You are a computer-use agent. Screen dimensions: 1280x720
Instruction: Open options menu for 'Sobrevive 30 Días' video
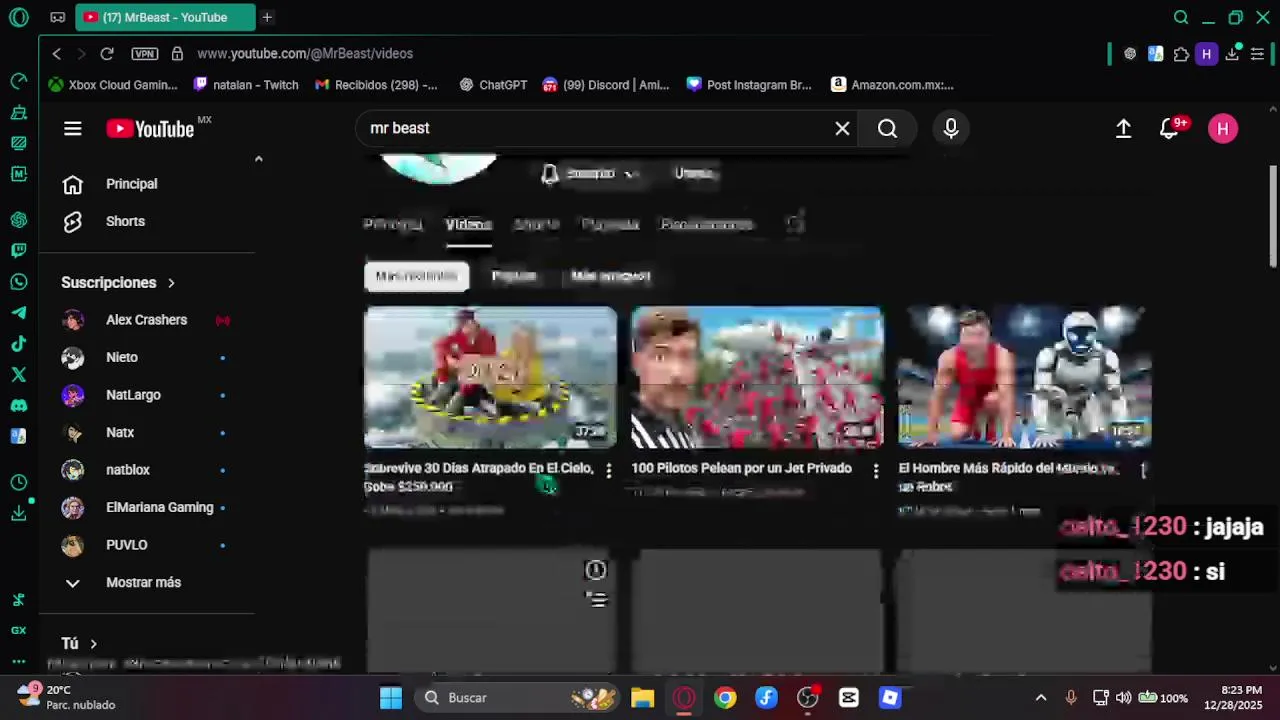point(608,471)
